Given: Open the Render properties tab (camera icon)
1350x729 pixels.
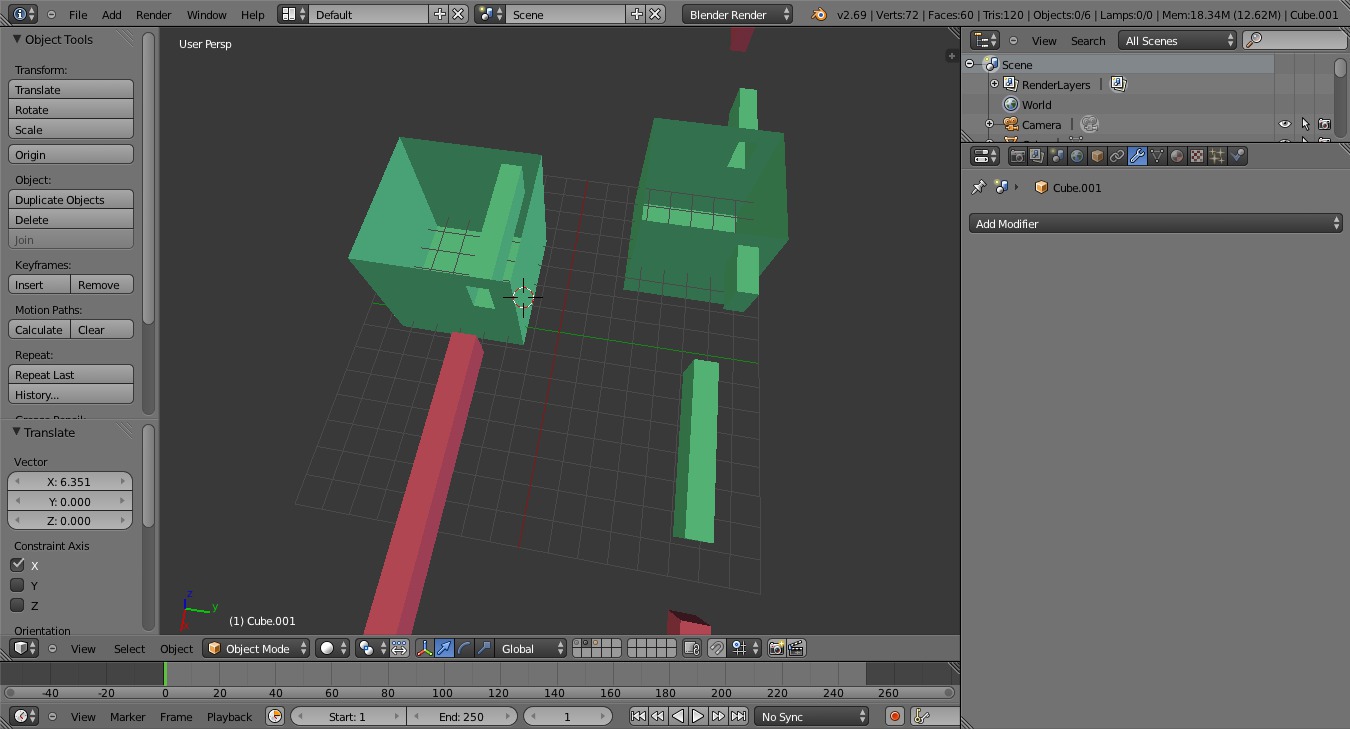Looking at the screenshot, I should pos(1017,156).
